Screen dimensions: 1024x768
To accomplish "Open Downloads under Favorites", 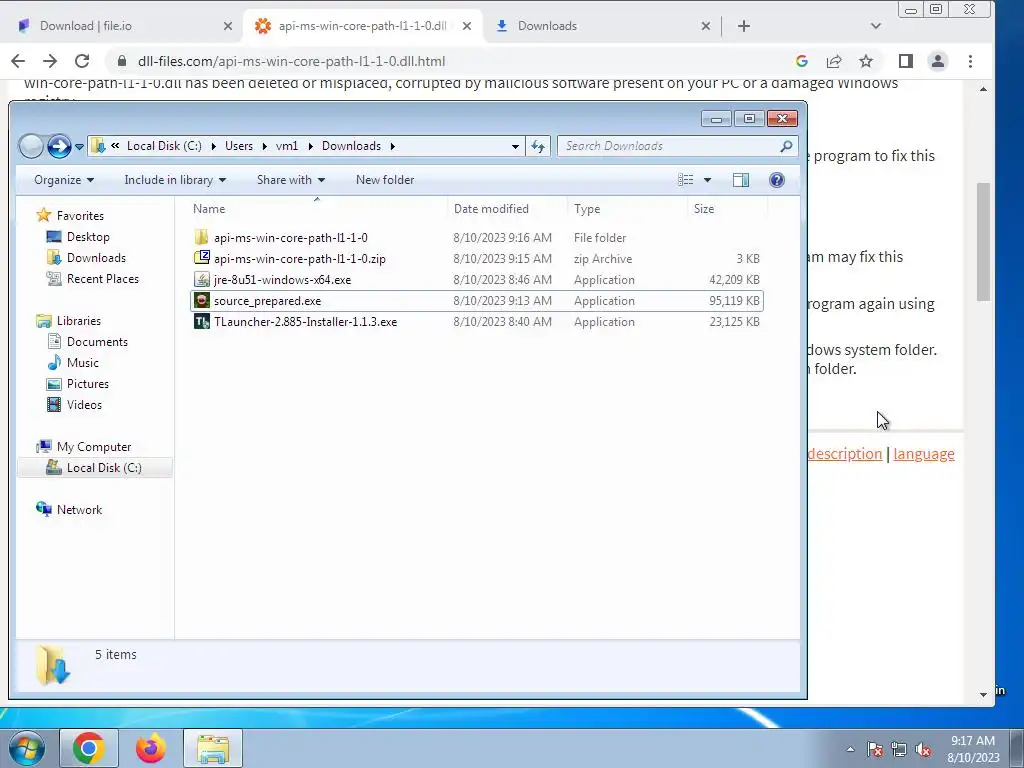I will (96, 258).
